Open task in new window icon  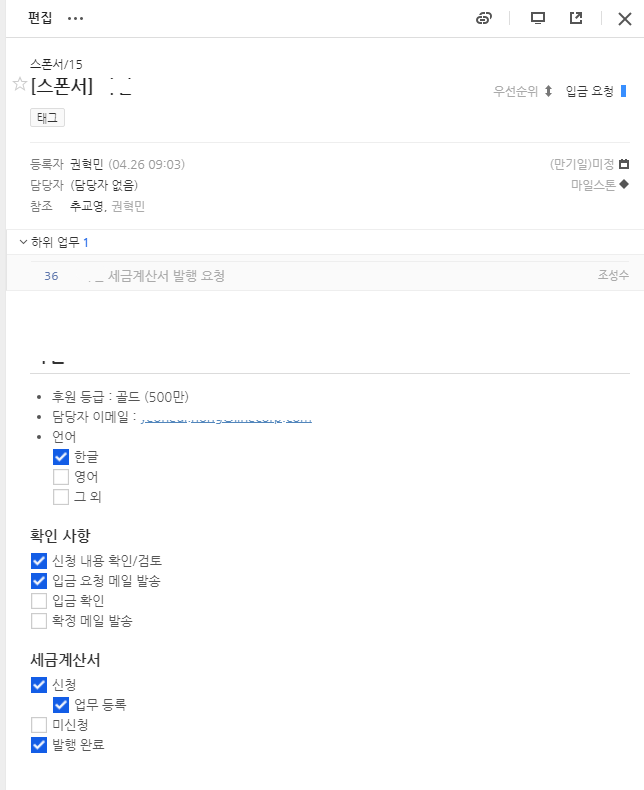coord(576,18)
